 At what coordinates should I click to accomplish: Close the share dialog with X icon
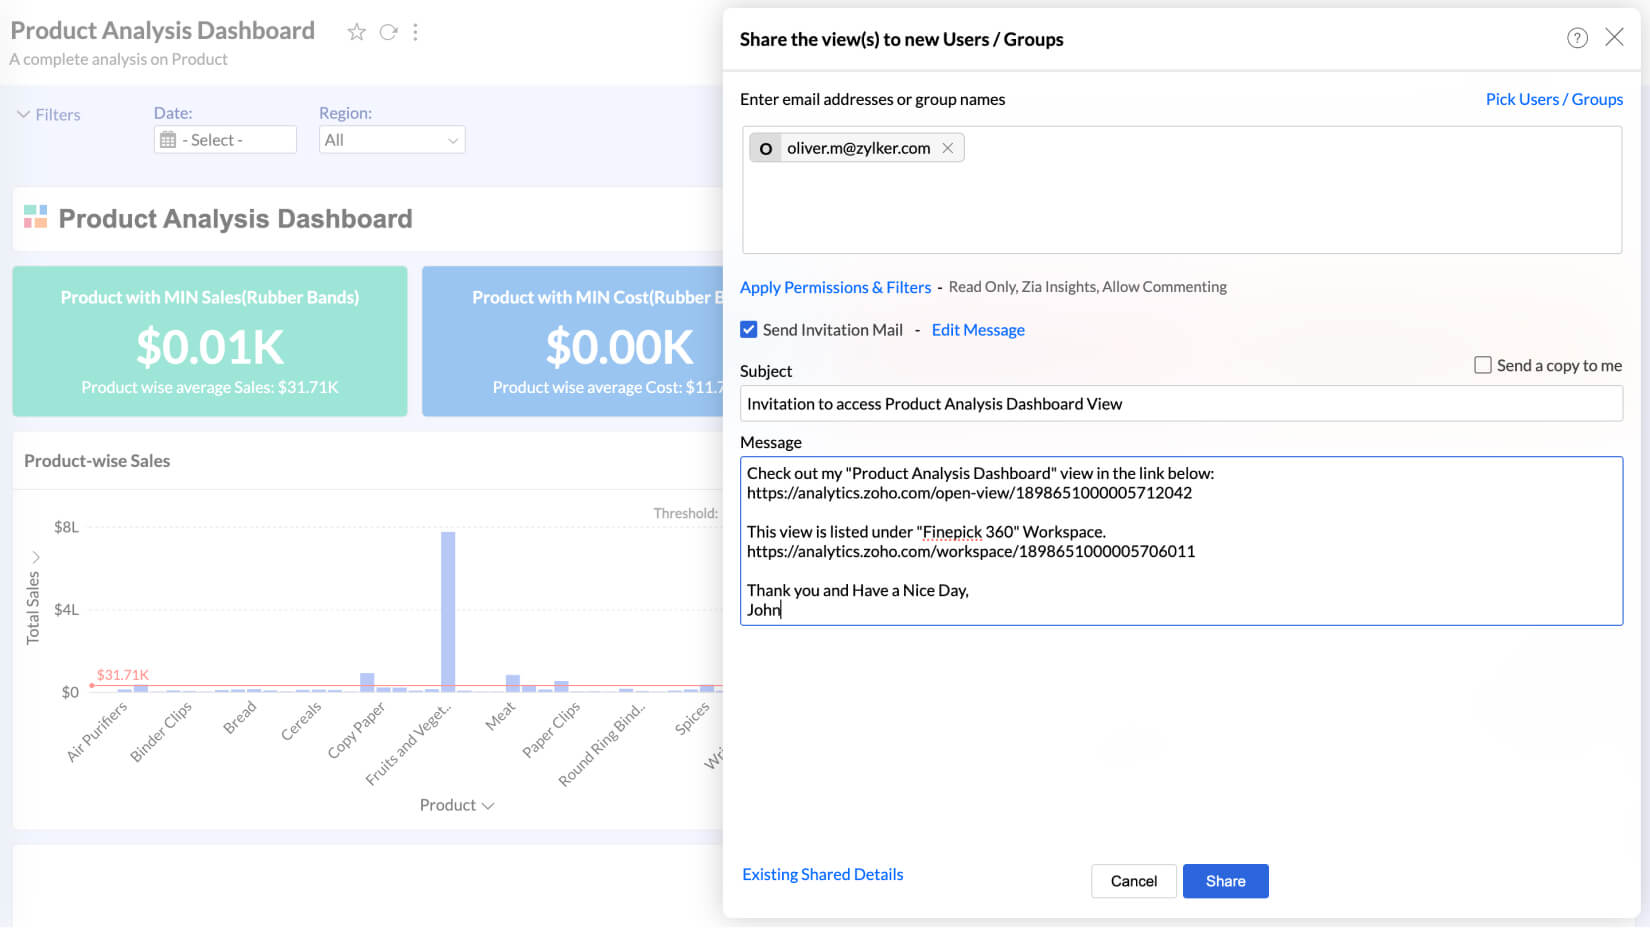coord(1614,37)
